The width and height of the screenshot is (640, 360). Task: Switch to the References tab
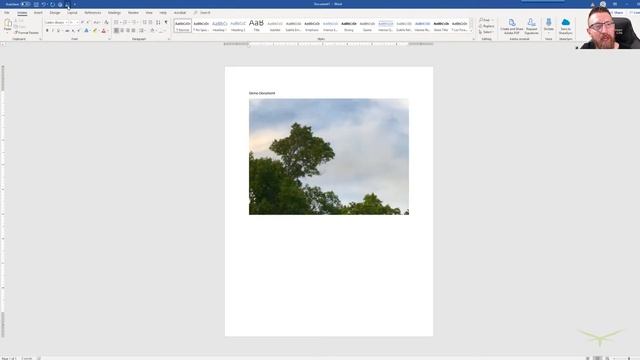(93, 13)
